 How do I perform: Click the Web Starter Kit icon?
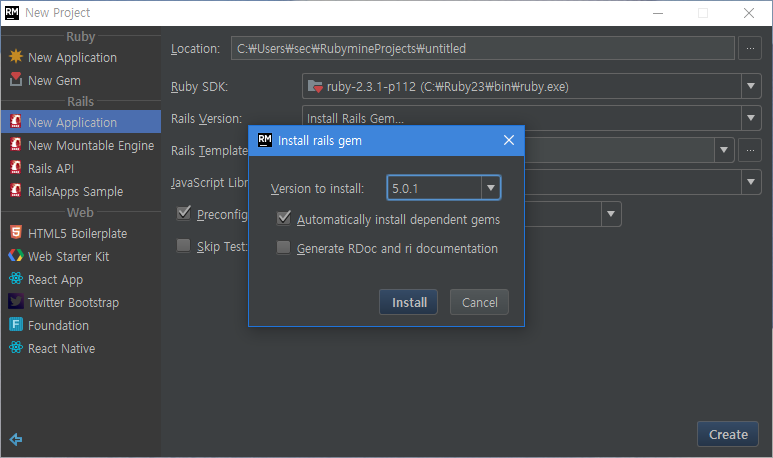16,255
